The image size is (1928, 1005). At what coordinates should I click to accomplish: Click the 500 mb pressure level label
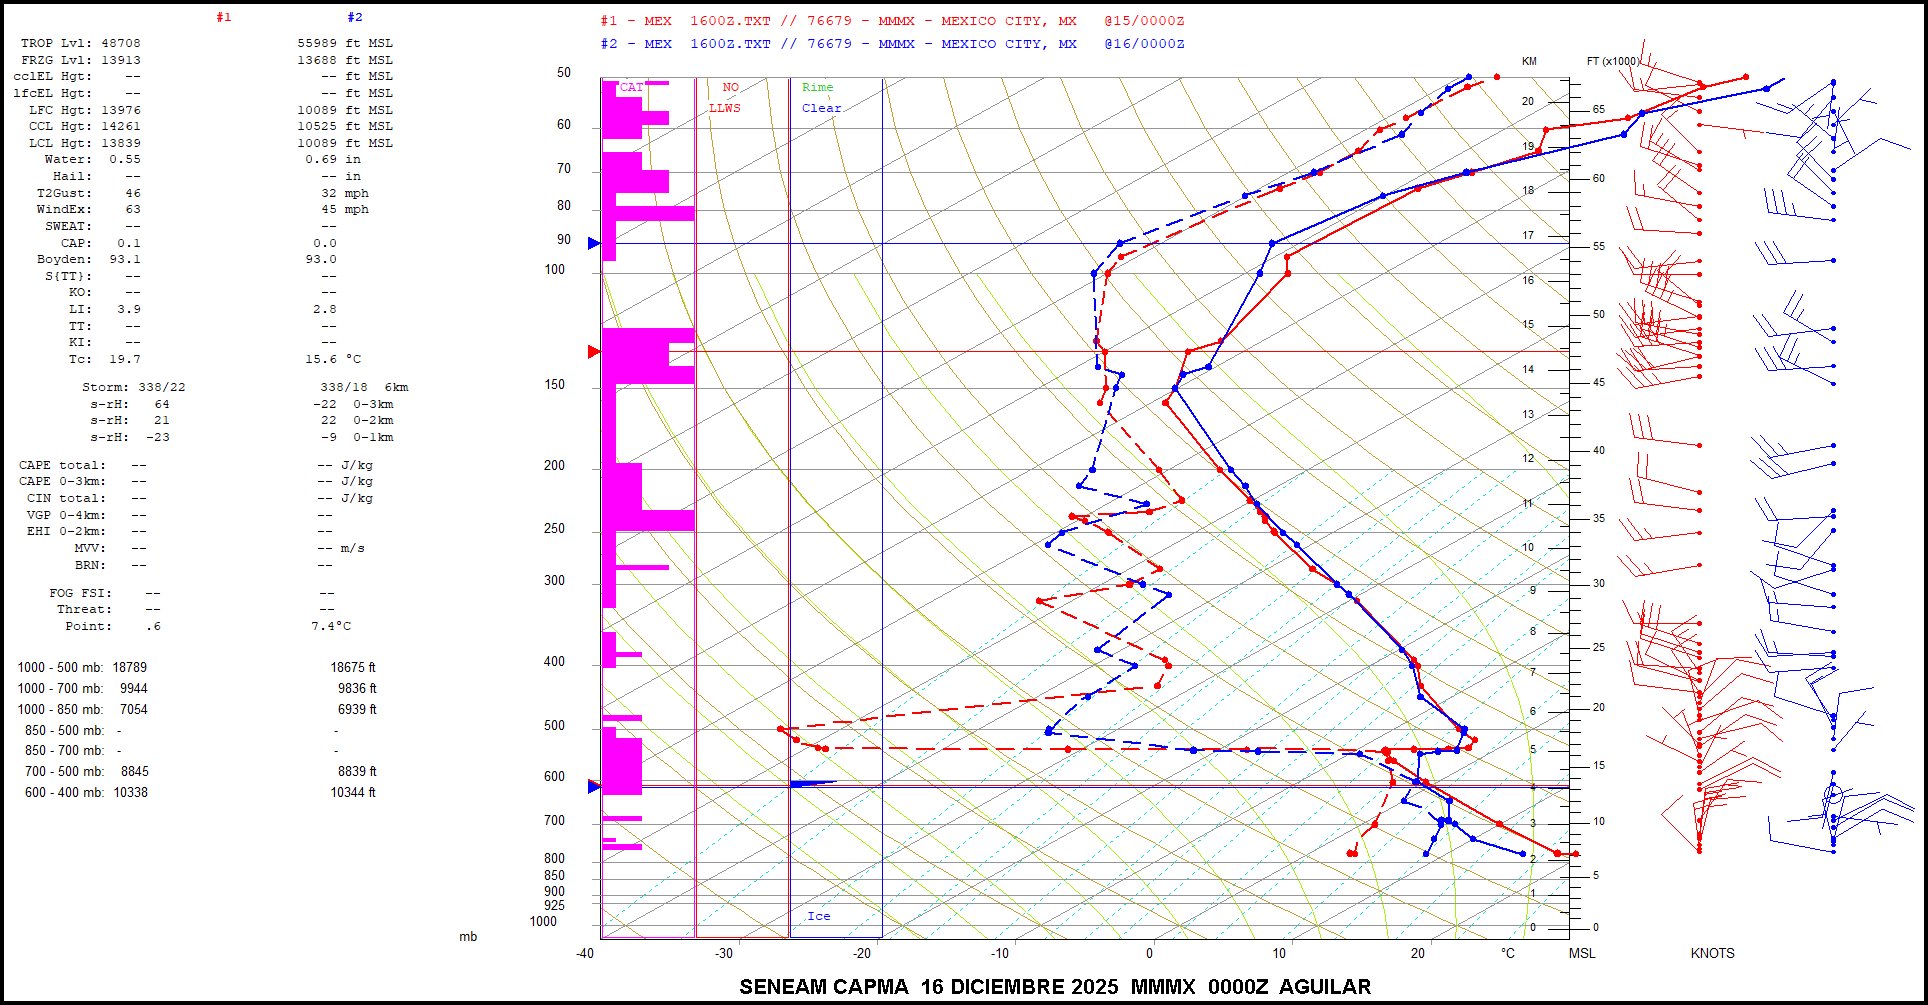point(553,726)
